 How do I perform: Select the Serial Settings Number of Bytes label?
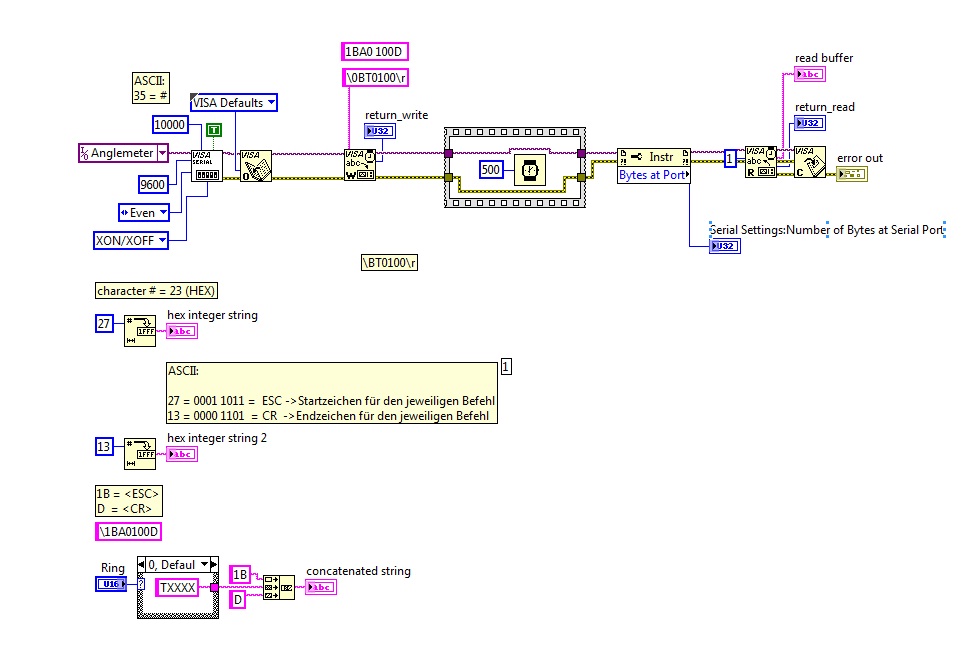(x=827, y=230)
